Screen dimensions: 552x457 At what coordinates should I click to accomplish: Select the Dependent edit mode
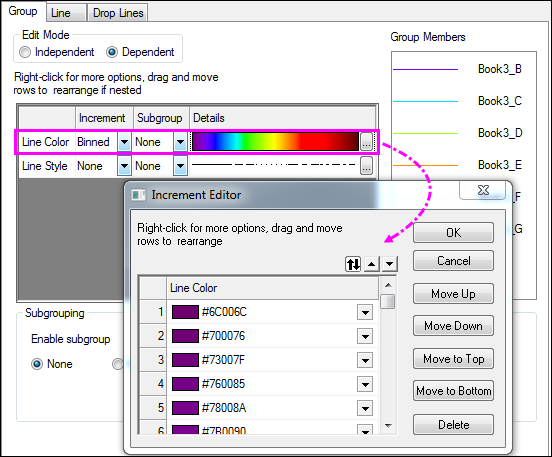112,52
